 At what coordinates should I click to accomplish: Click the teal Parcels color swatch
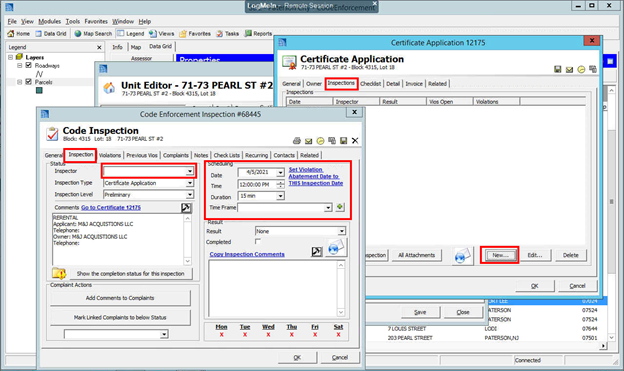coord(39,90)
